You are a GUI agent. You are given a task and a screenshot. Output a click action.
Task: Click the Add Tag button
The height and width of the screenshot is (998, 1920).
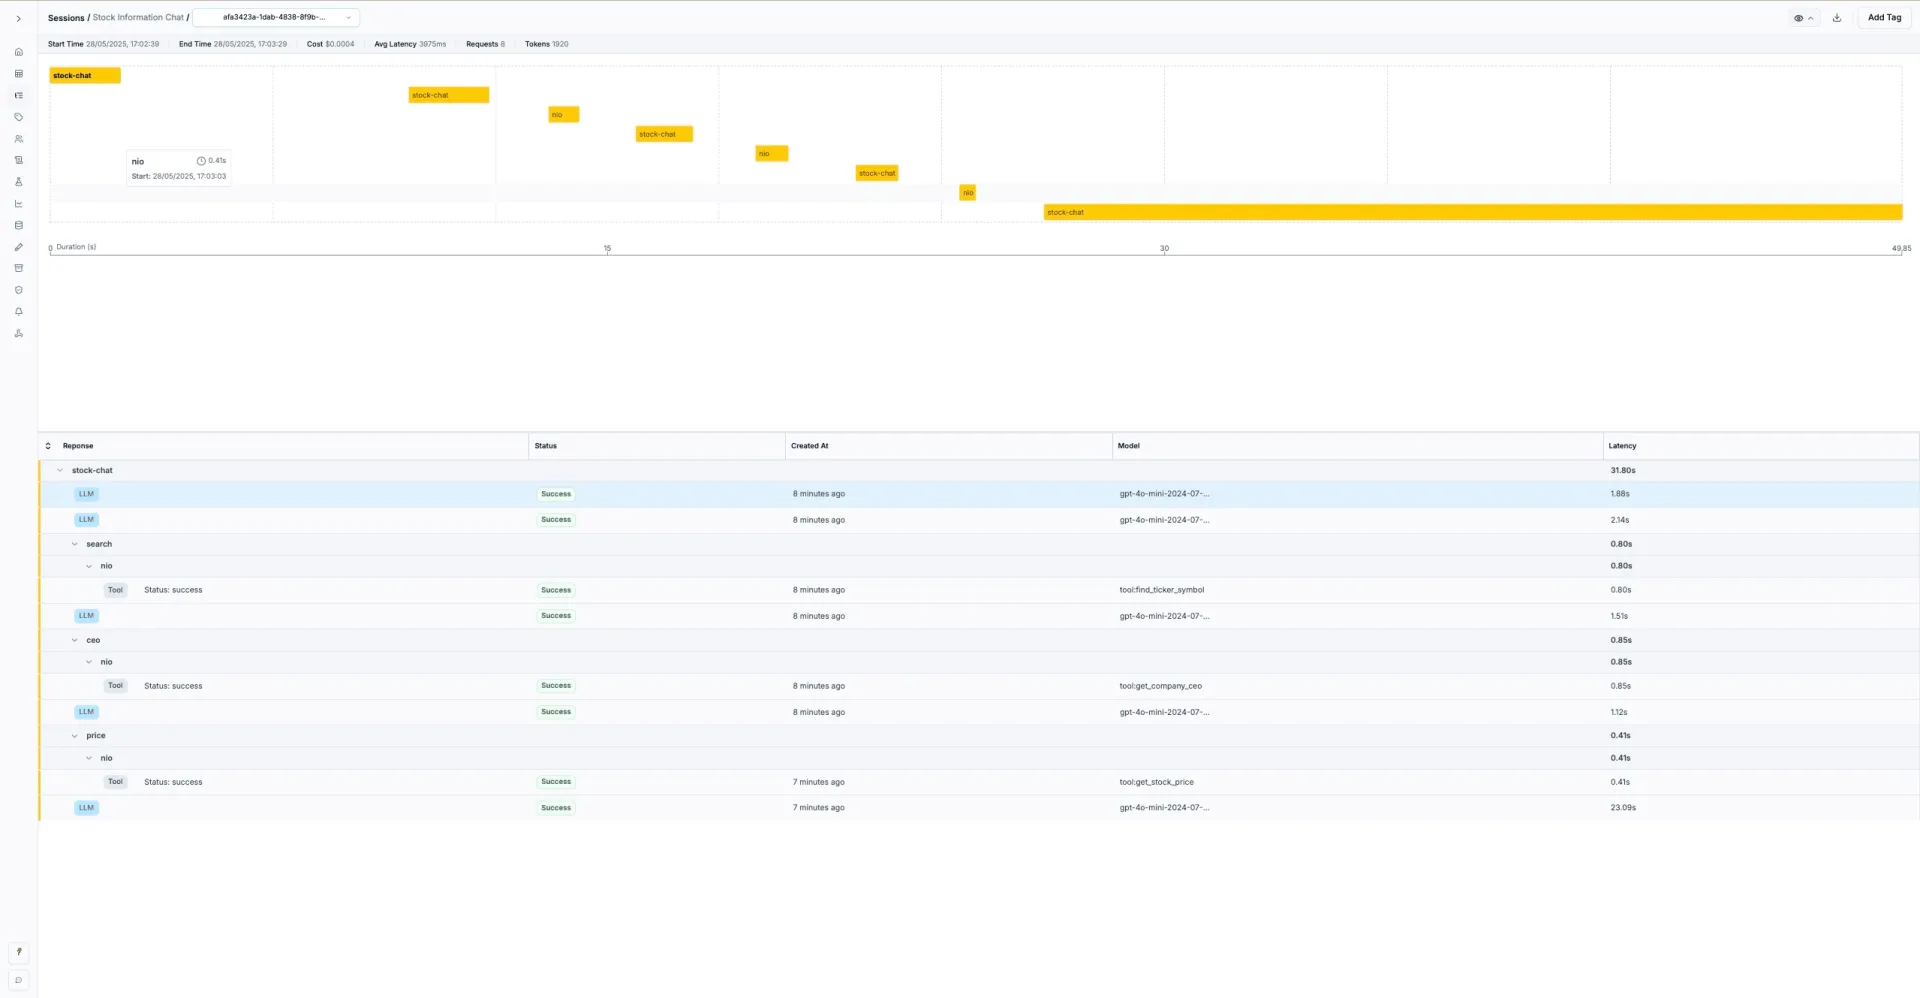(1884, 18)
